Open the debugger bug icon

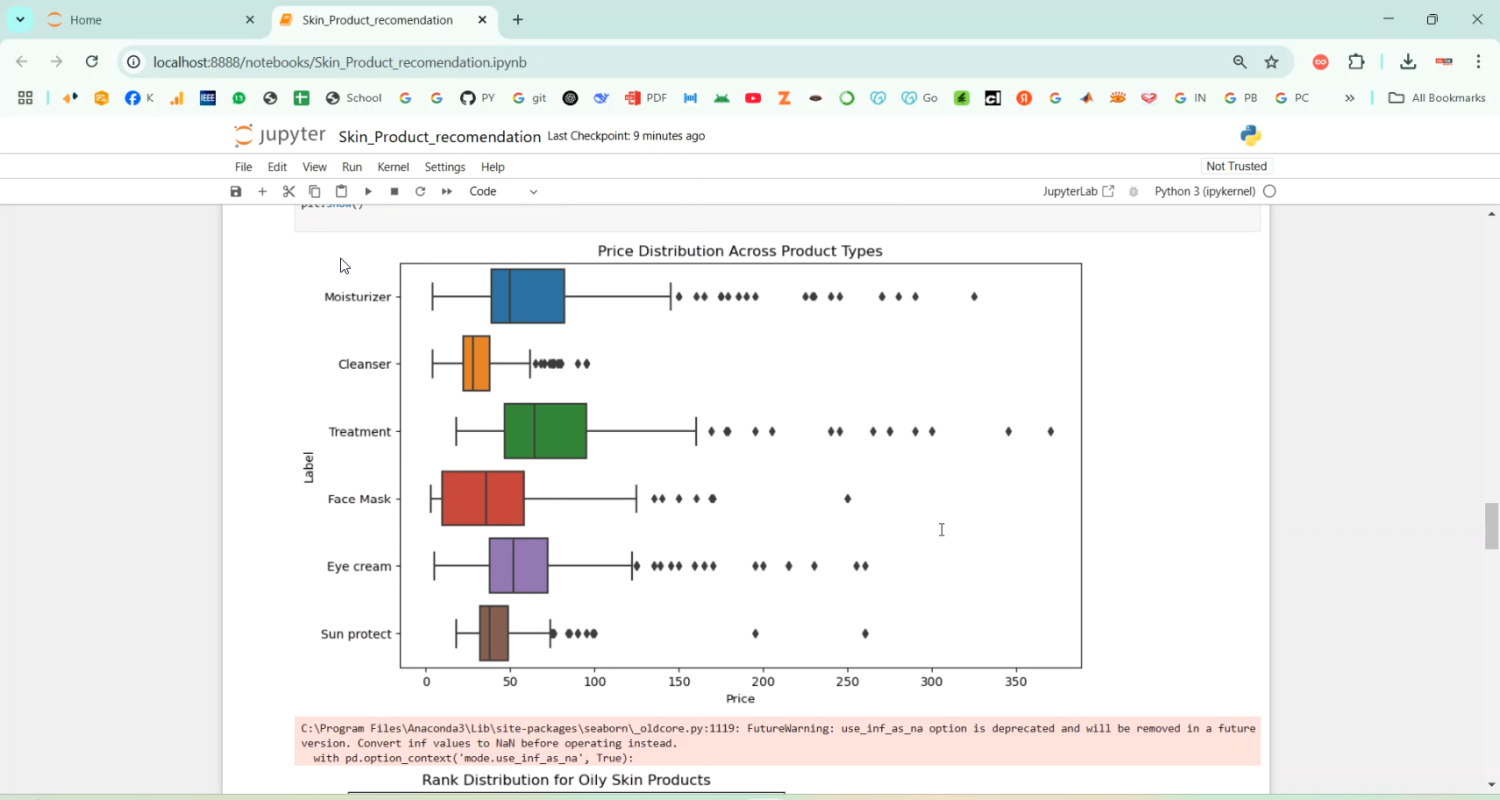coord(1132,191)
